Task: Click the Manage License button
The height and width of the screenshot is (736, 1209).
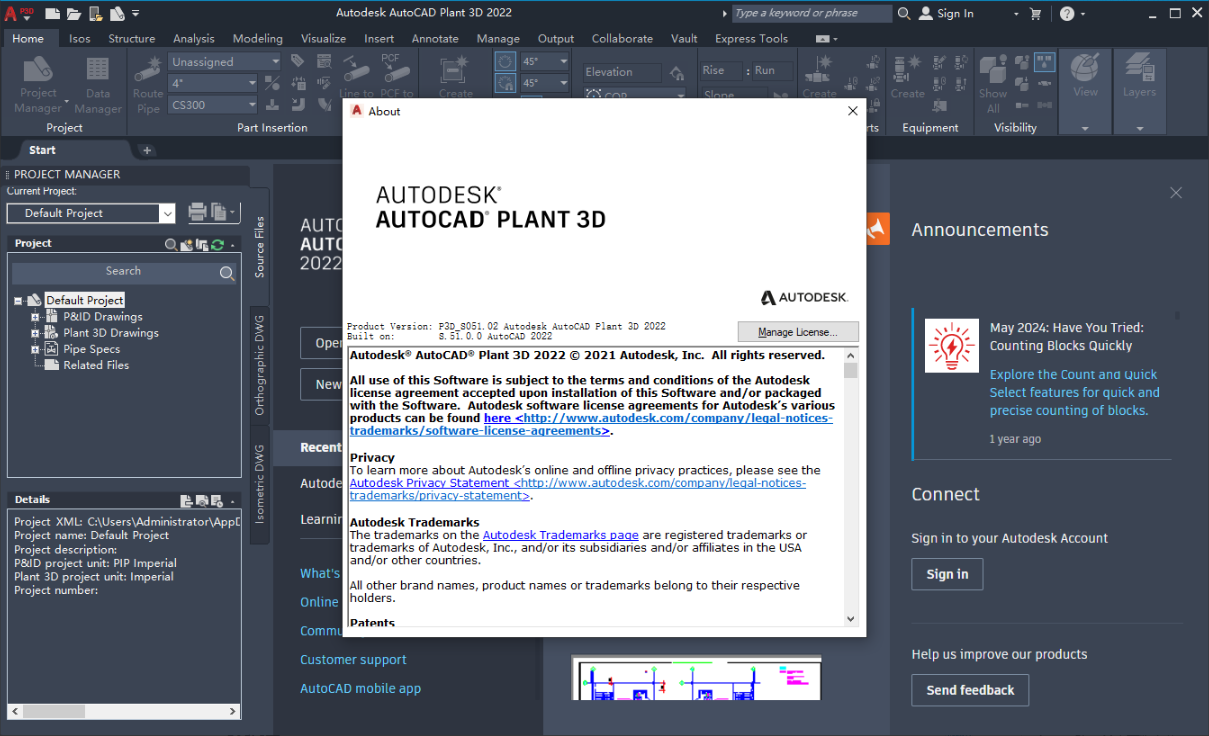Action: (x=797, y=331)
